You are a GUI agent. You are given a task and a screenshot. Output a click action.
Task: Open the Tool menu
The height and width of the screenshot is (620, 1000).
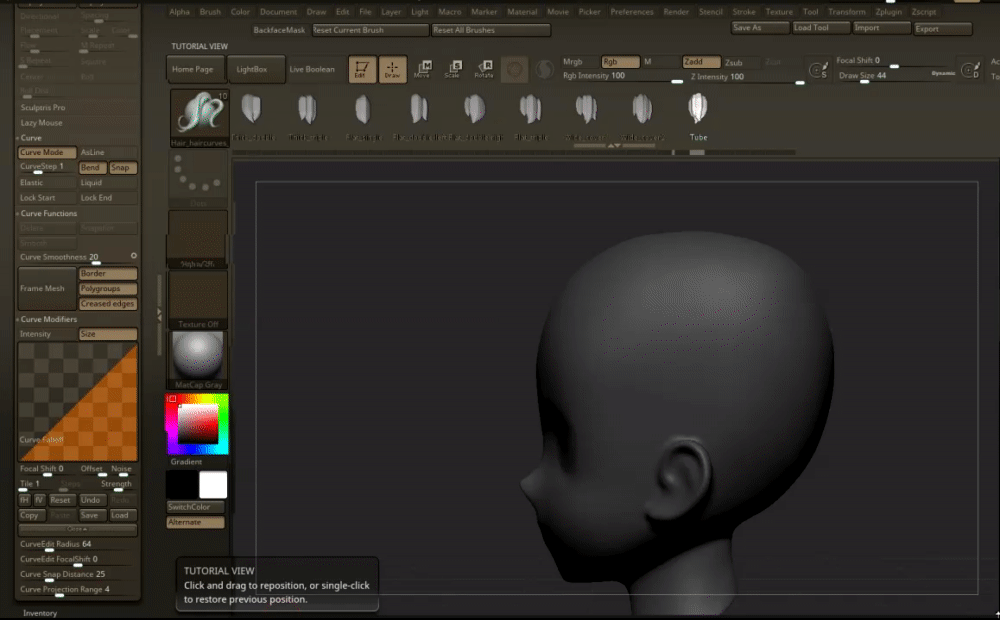coord(811,11)
